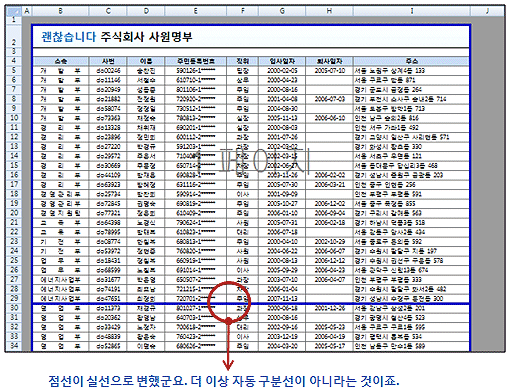Select the 사번 cell in row 5
This screenshot has width=512, height=390.
(x=108, y=71)
